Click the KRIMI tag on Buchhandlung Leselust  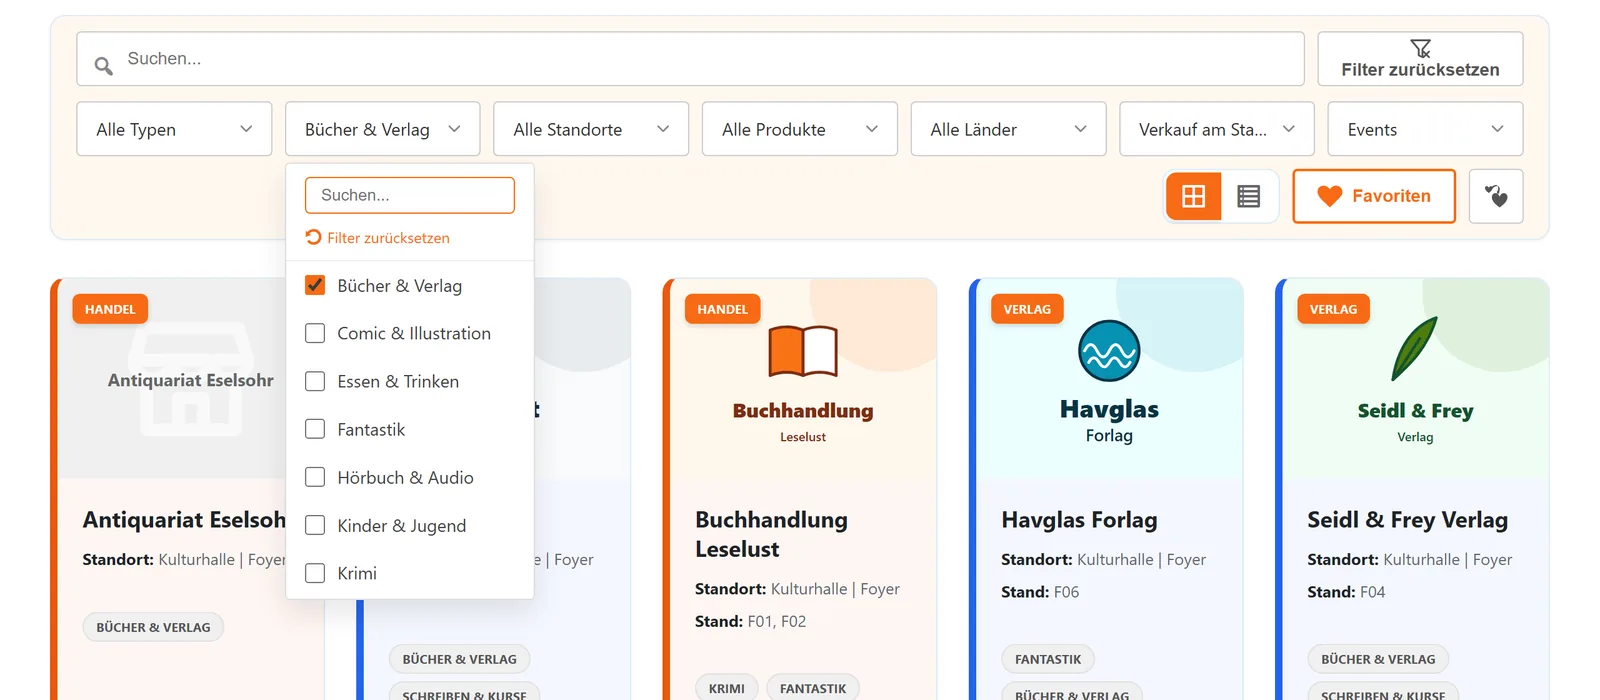point(726,688)
